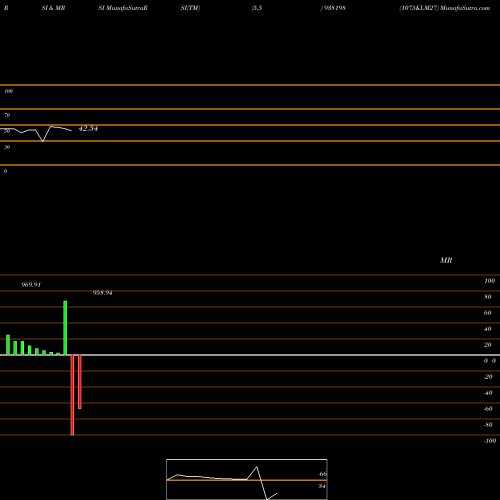Screen dimensions: 500x500
Task: Click the -40 label on right axis
Action: coord(488,393)
